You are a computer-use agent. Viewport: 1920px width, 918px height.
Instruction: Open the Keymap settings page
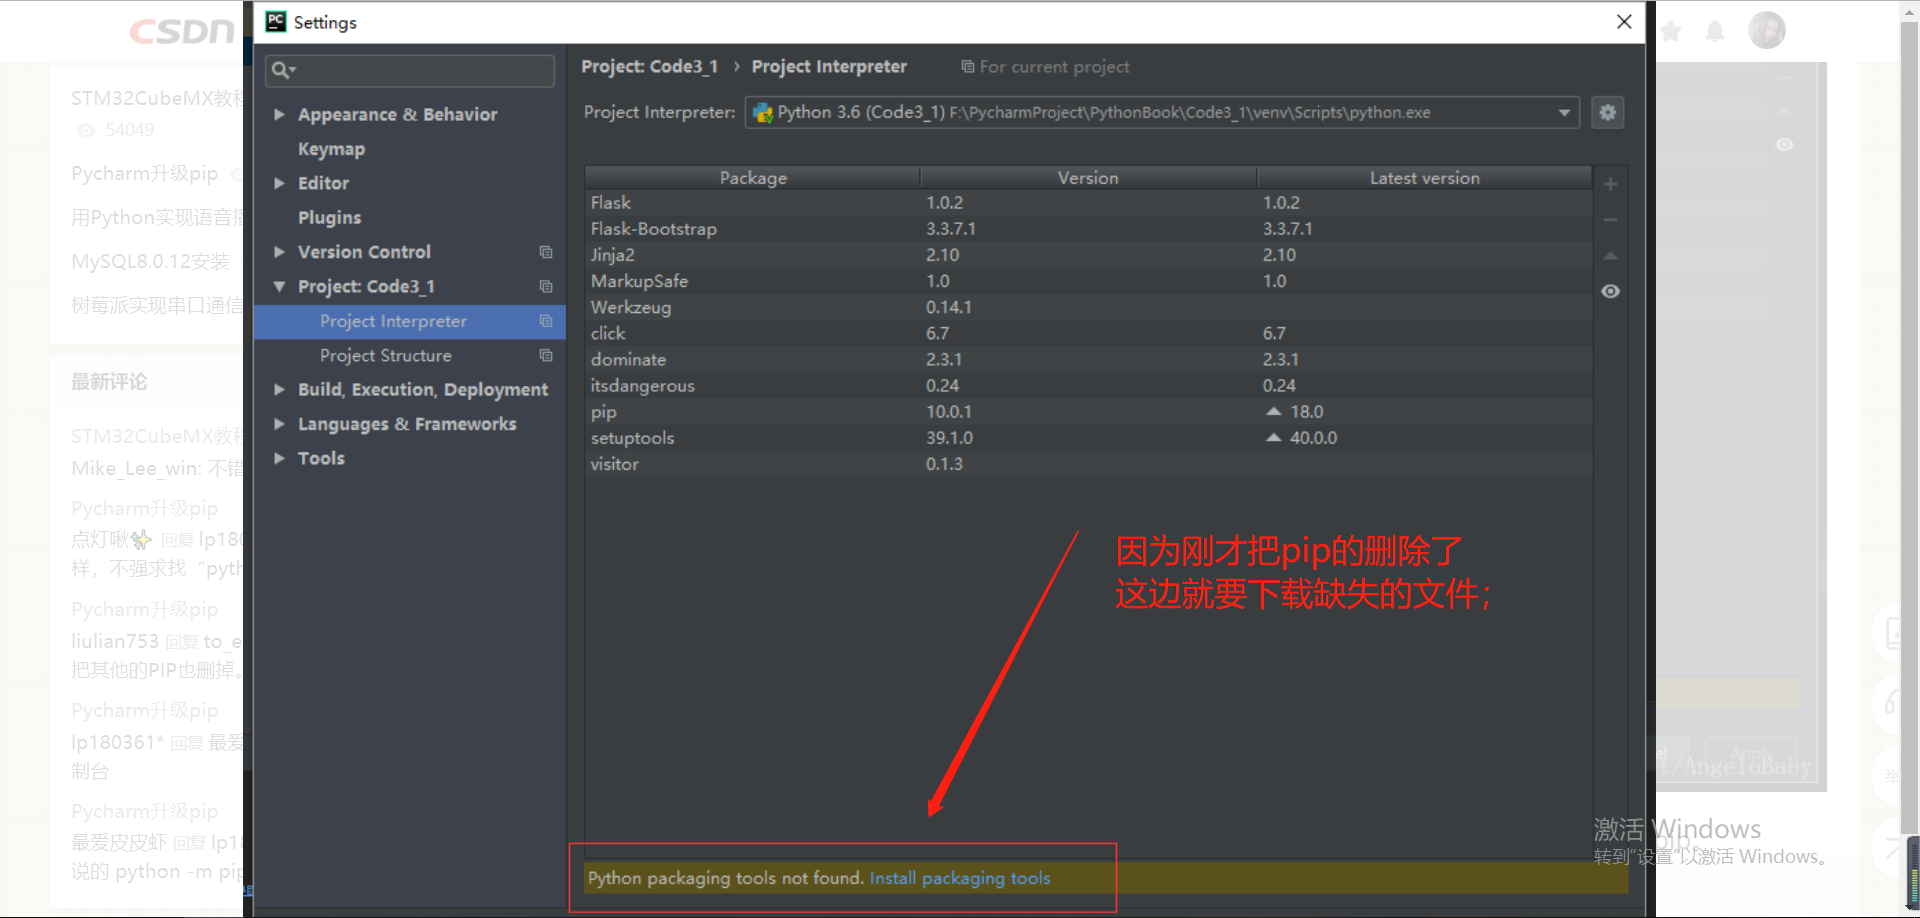[331, 149]
